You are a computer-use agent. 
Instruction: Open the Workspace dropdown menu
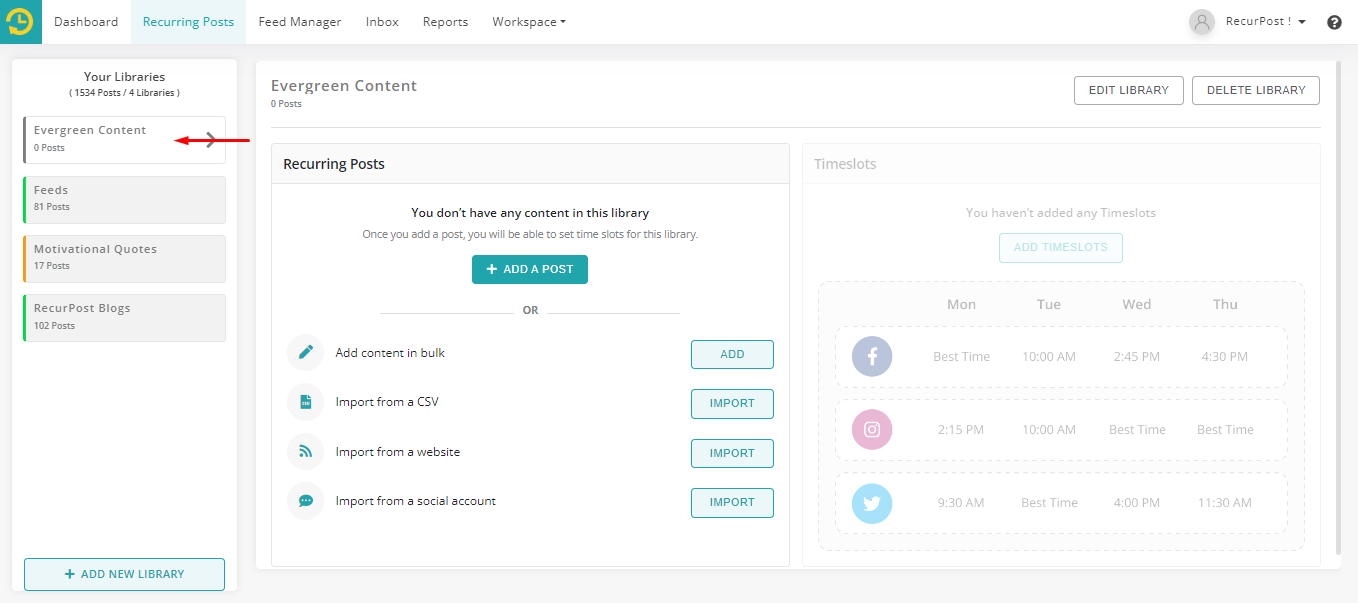click(528, 22)
